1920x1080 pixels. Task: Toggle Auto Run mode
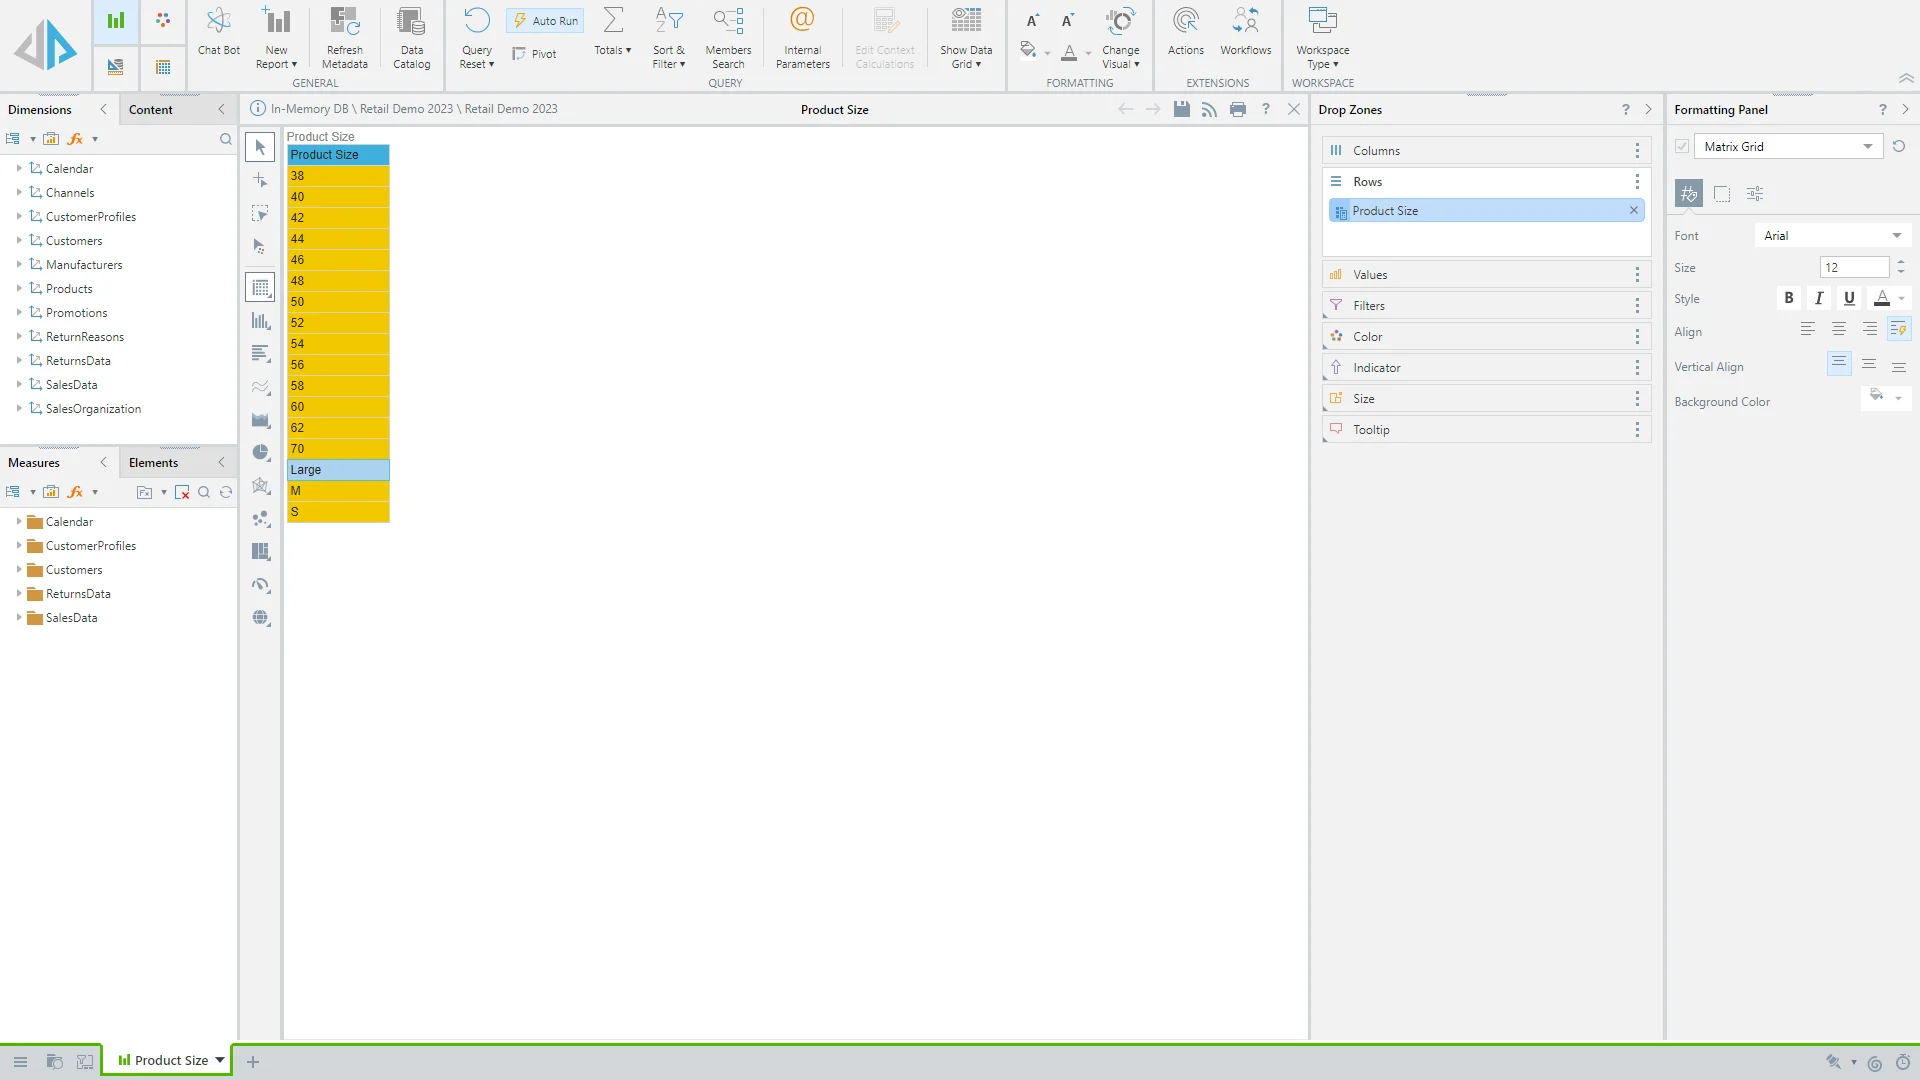(546, 21)
